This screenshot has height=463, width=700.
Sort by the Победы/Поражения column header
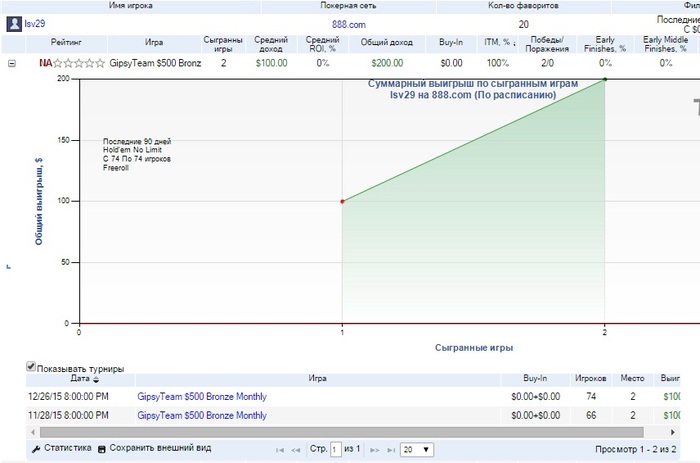(x=547, y=44)
